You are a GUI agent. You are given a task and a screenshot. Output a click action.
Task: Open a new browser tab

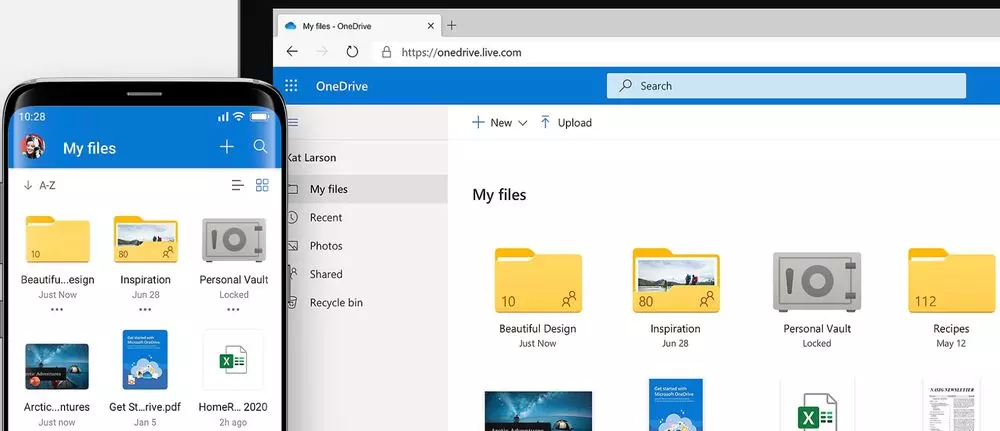tap(452, 25)
